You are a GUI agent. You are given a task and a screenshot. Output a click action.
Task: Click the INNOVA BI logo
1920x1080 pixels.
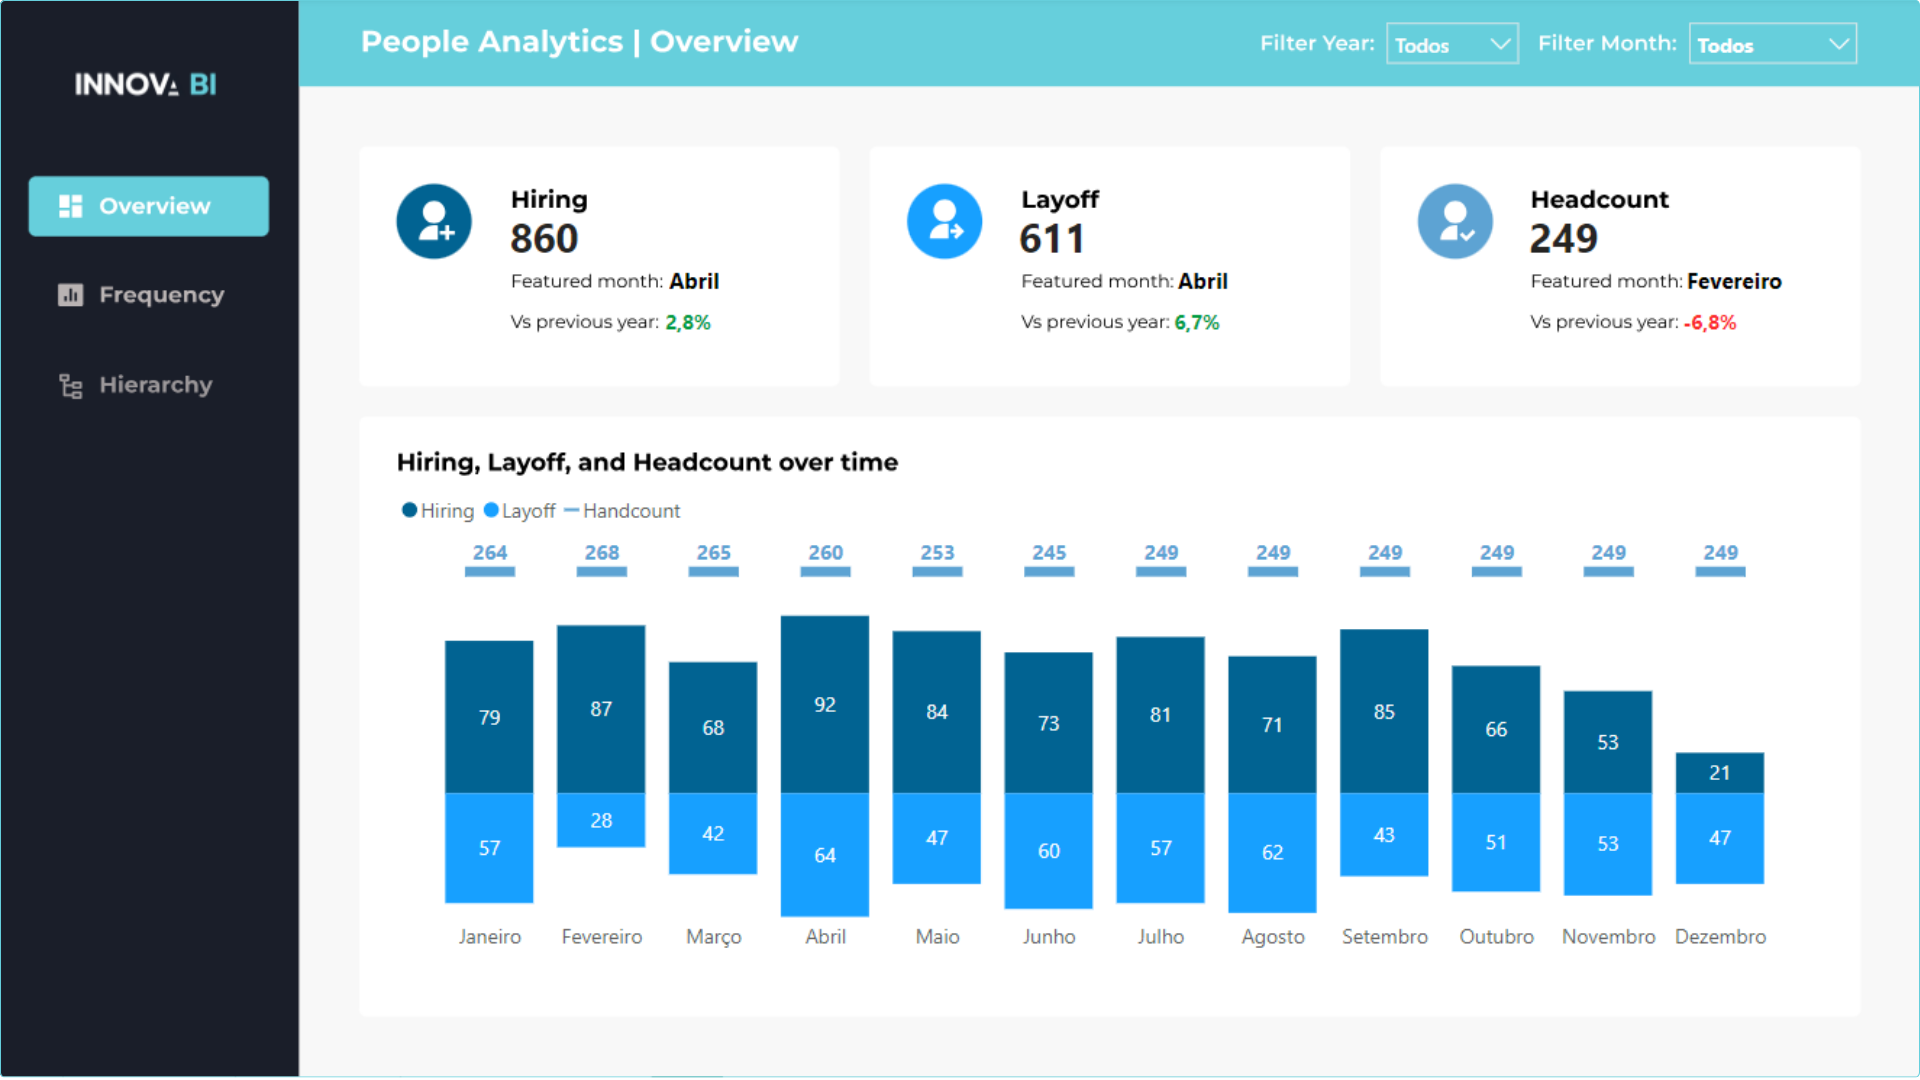click(146, 85)
